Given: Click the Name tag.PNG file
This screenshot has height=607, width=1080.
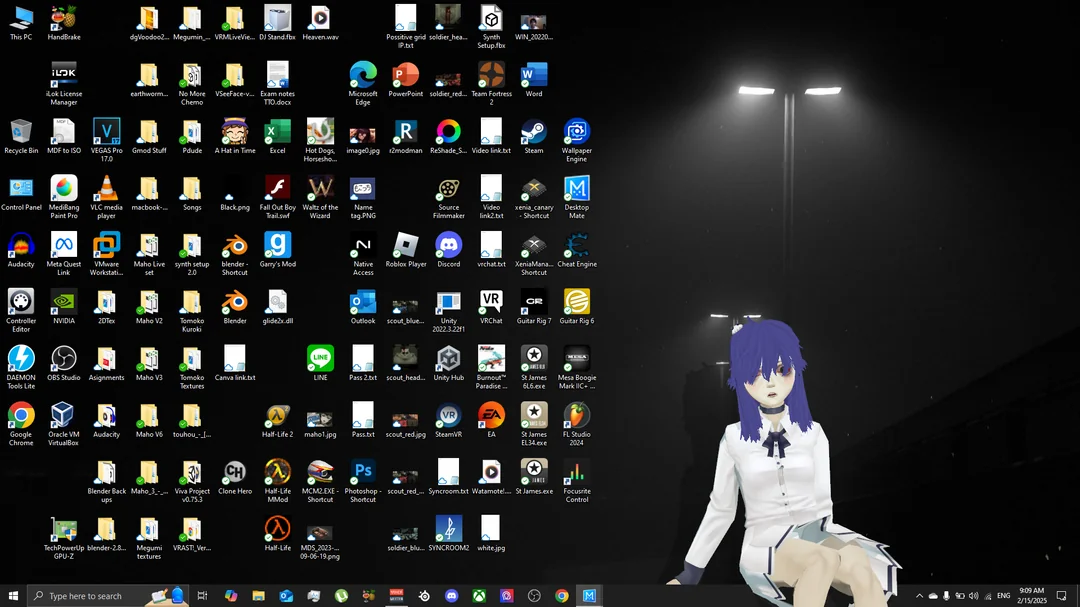Looking at the screenshot, I should coord(363,197).
